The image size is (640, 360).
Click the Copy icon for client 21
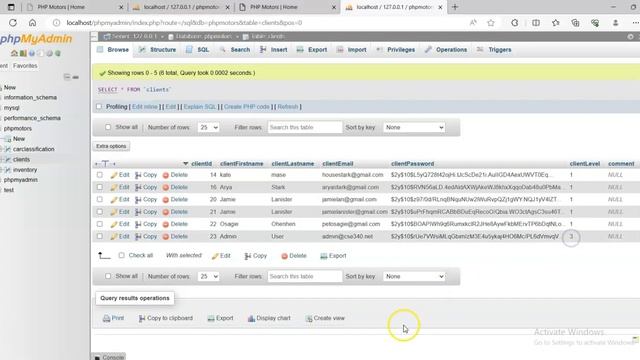pyautogui.click(x=138, y=212)
